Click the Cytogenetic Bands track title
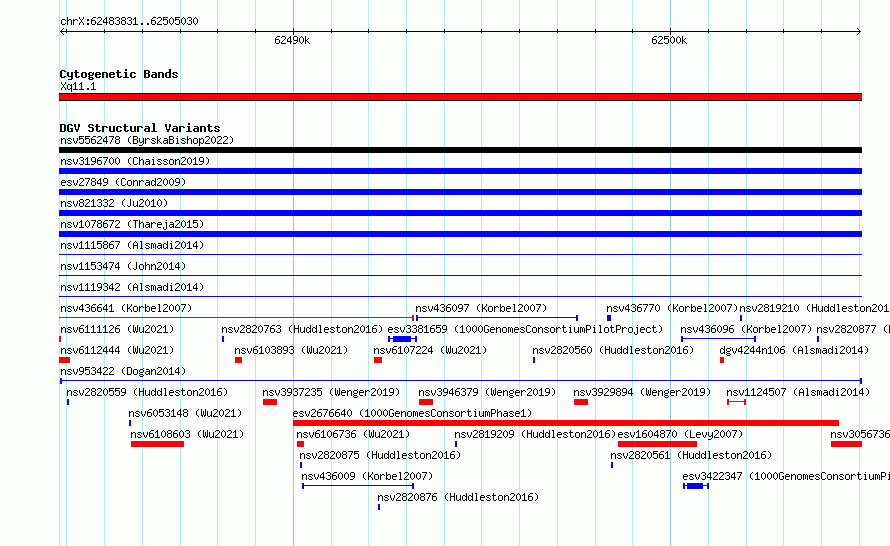The height and width of the screenshot is (546, 890). [119, 74]
